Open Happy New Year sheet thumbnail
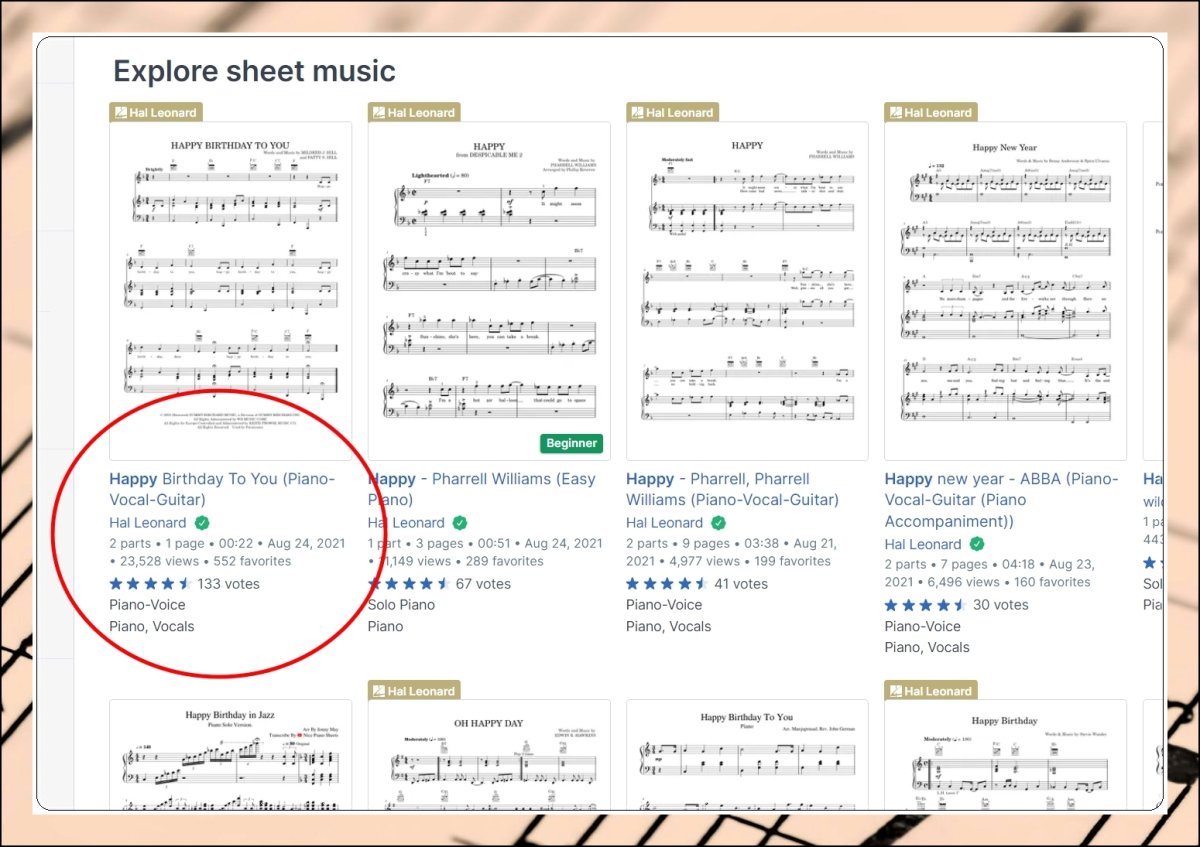 click(1005, 291)
